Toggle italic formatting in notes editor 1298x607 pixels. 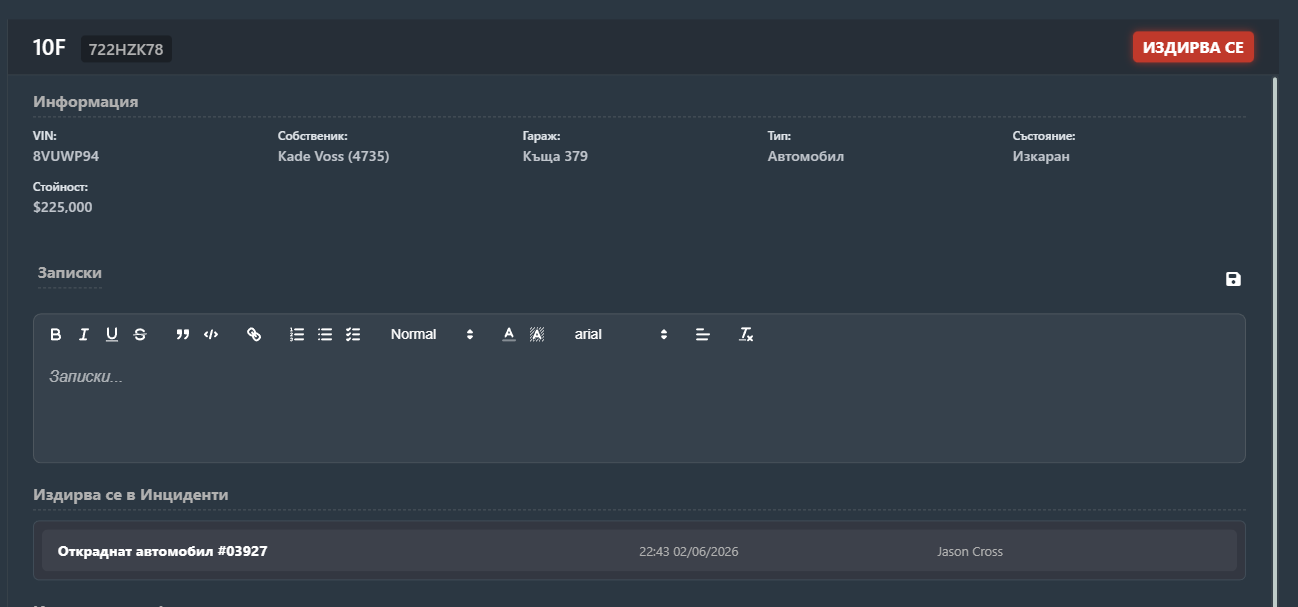pyautogui.click(x=84, y=335)
